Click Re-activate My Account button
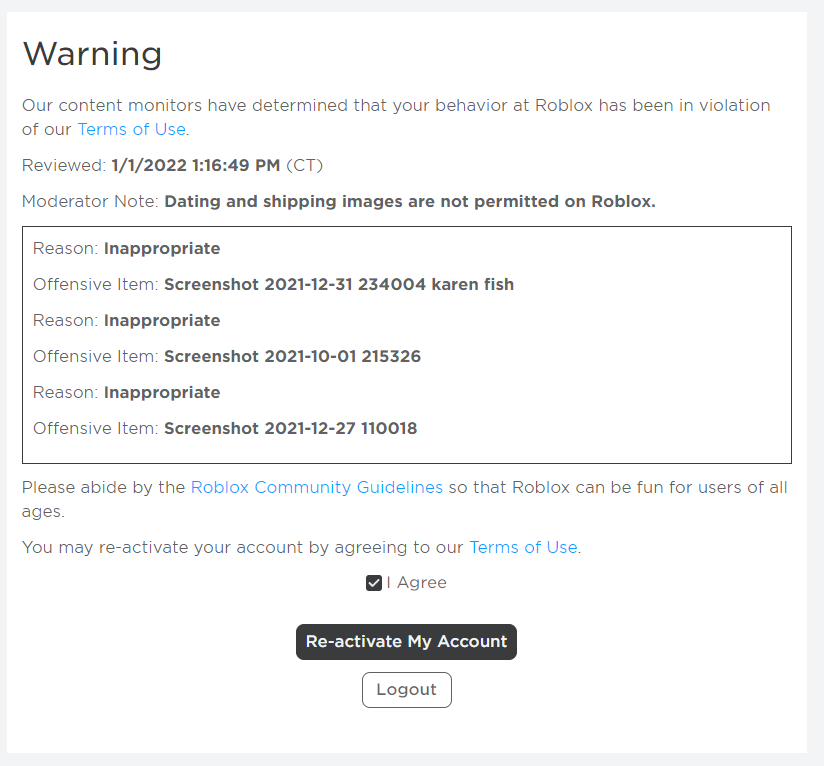 tap(406, 641)
